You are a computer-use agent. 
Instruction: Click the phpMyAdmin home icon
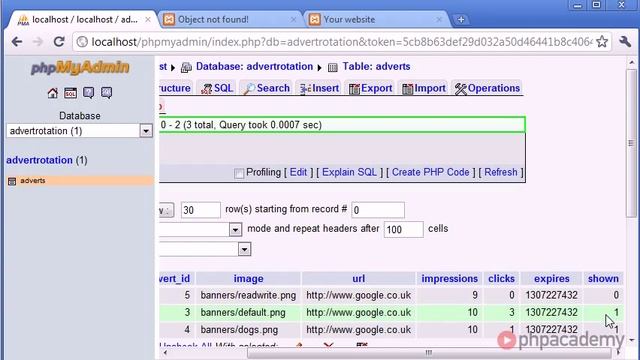click(x=53, y=93)
